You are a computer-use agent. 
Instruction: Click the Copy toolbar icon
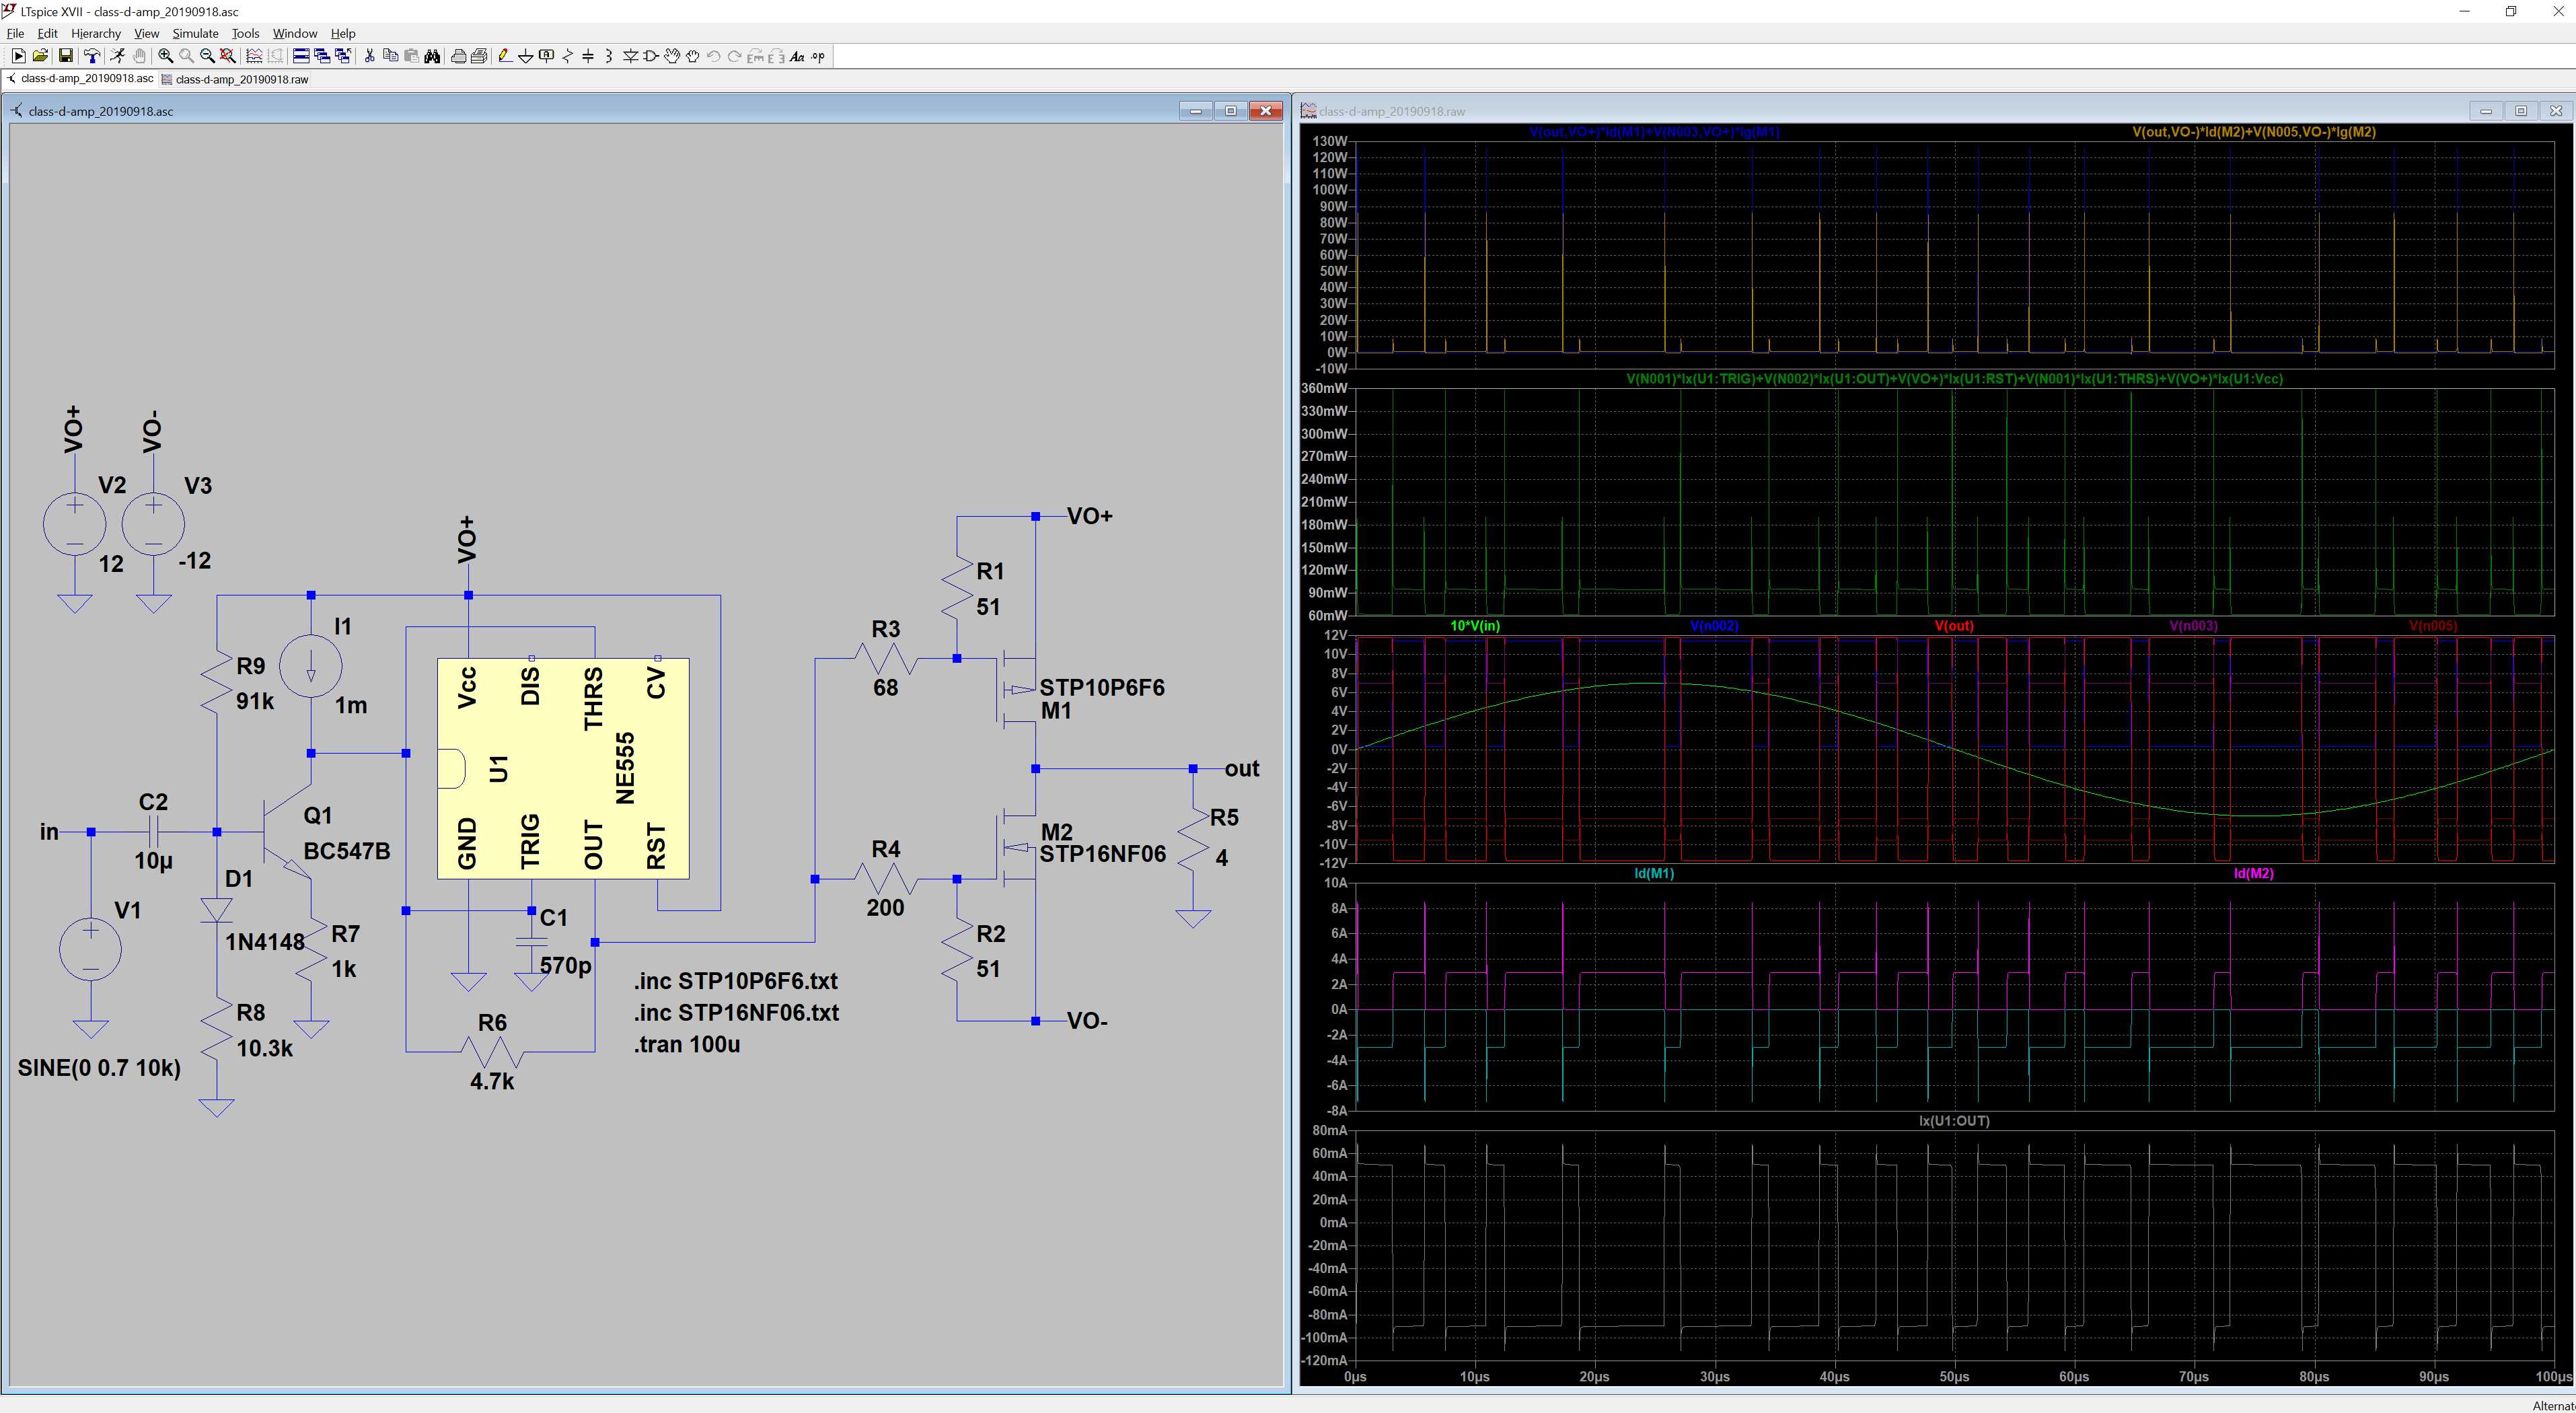[x=390, y=56]
